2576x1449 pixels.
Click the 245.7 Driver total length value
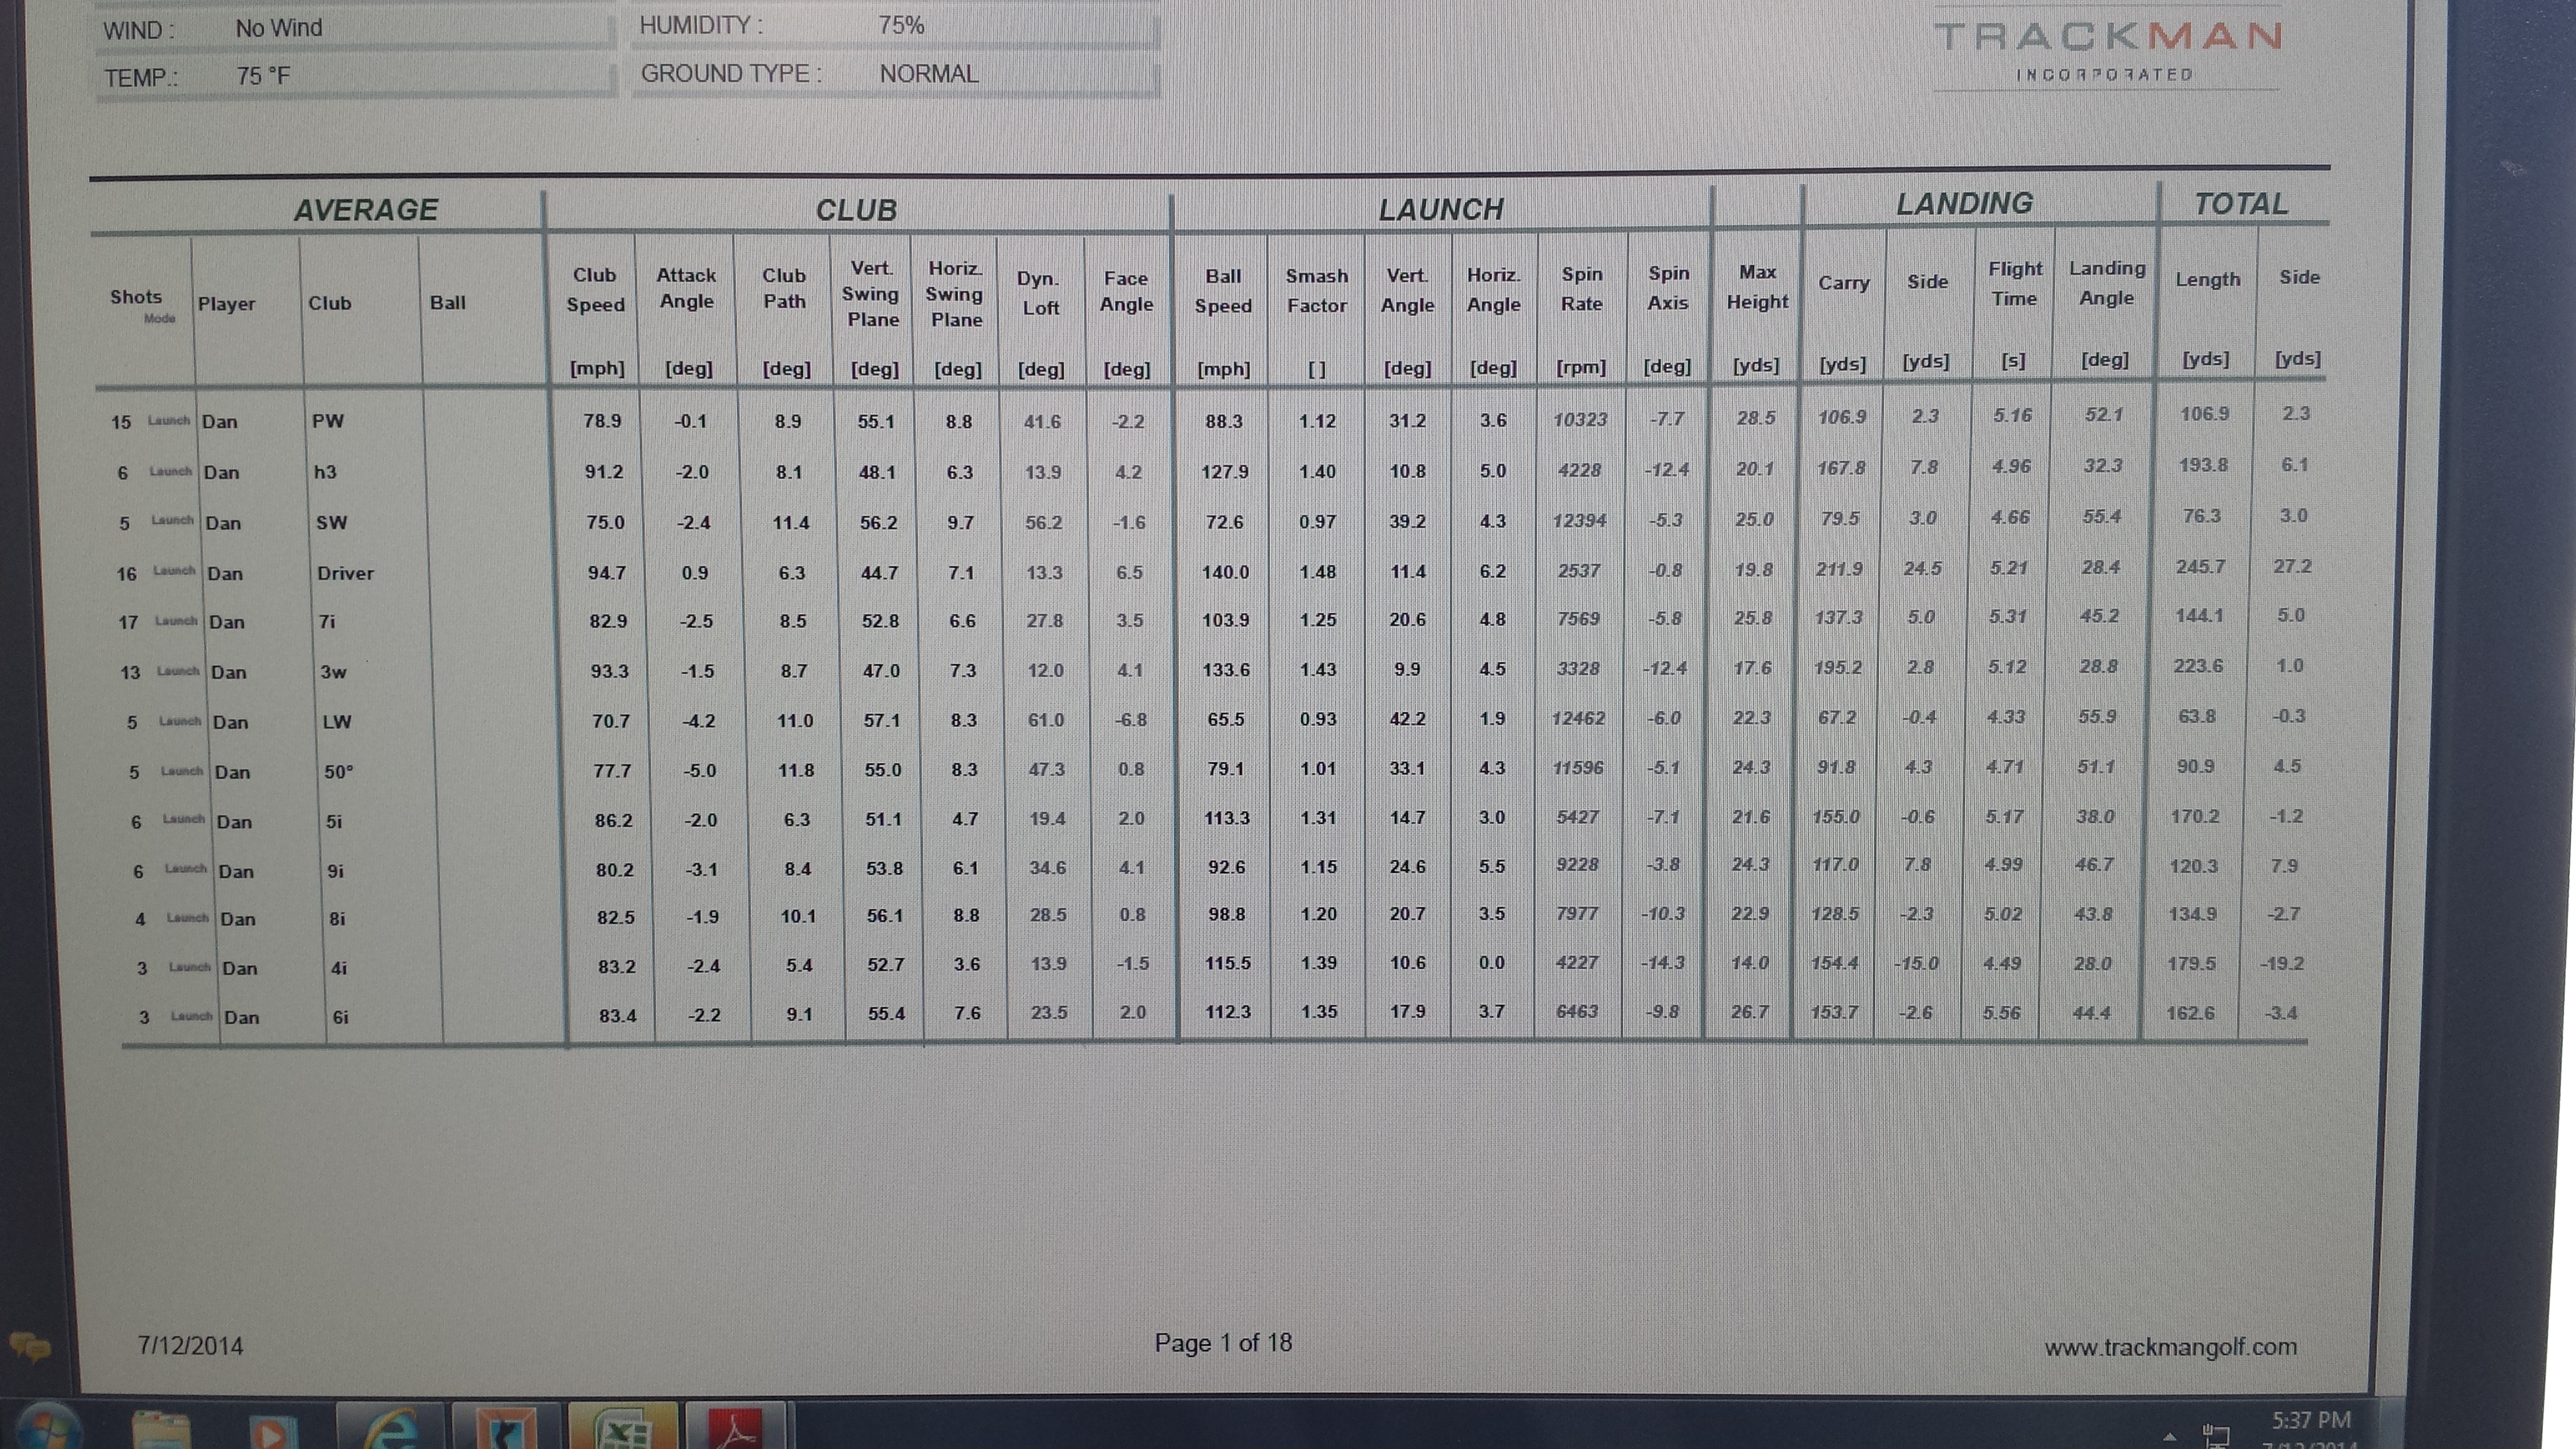2200,566
